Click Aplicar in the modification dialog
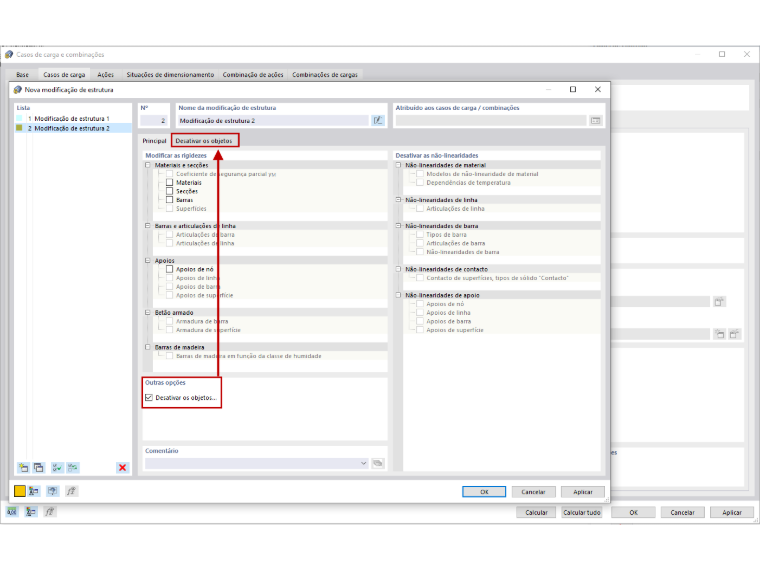This screenshot has width=760, height=570. click(583, 491)
